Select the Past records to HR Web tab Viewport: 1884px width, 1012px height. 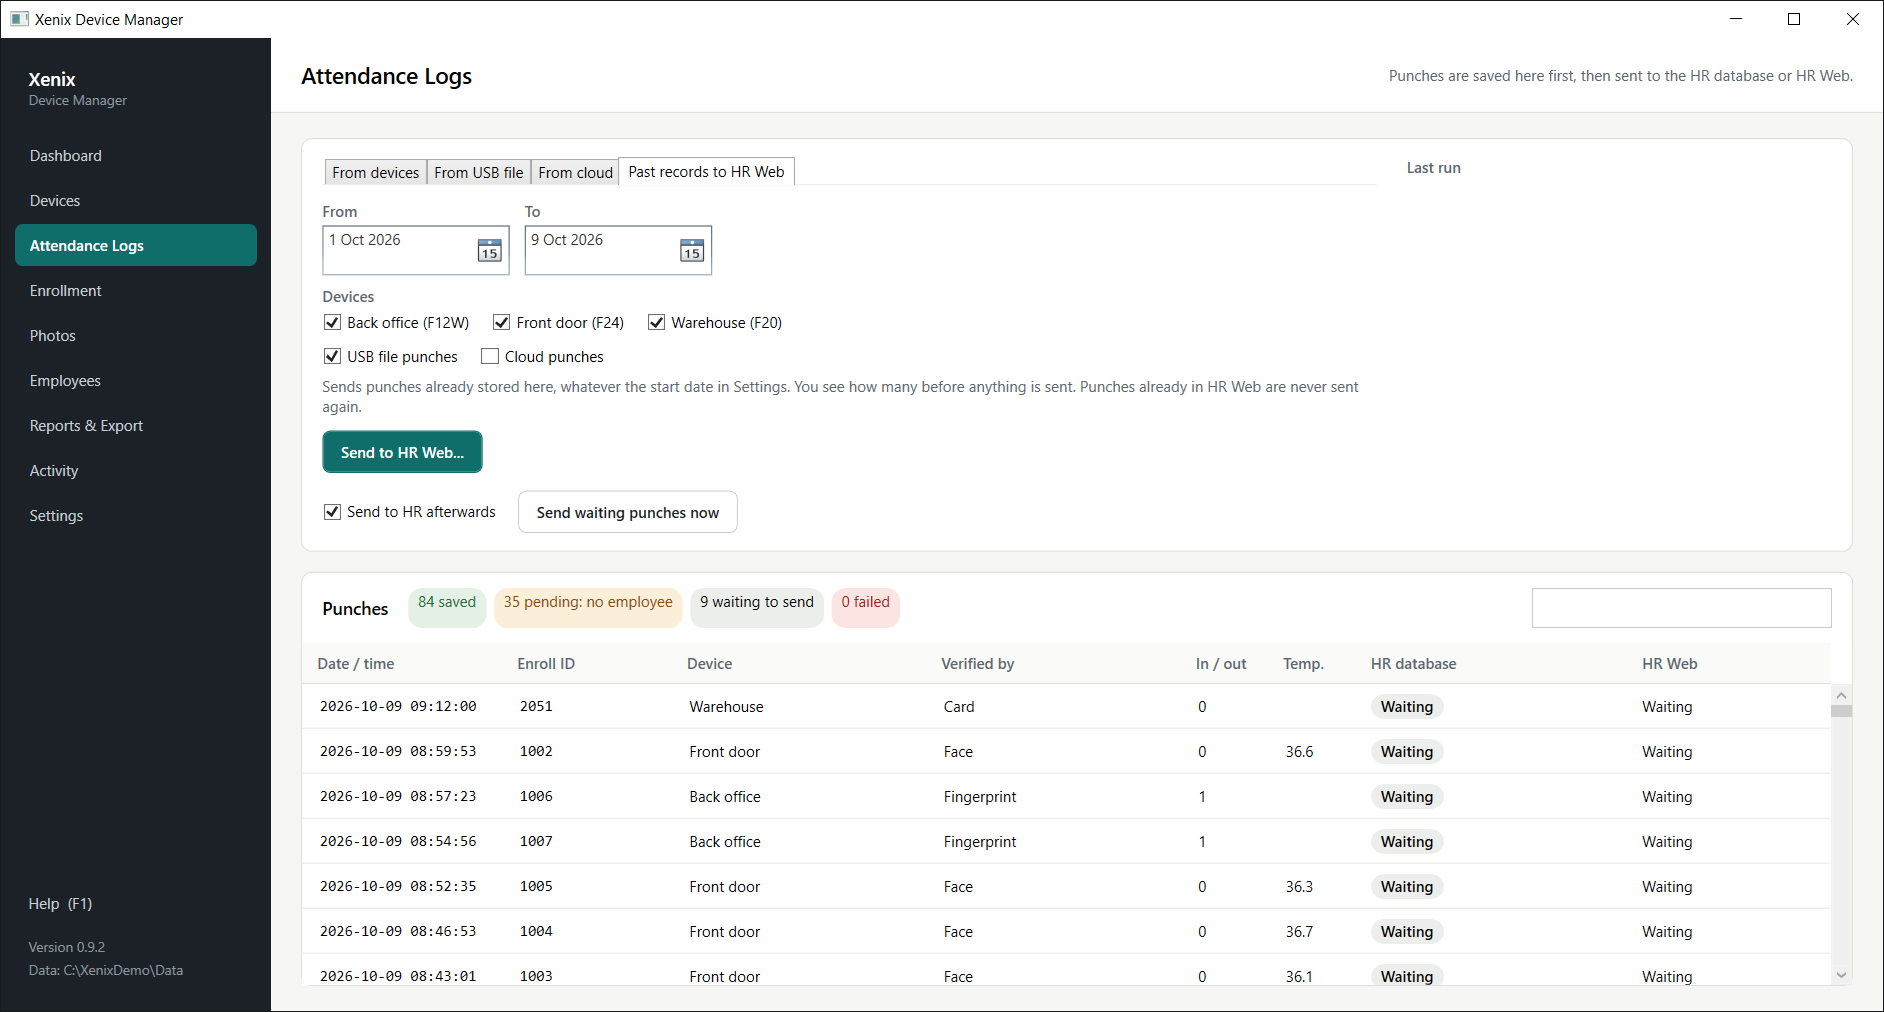707,172
